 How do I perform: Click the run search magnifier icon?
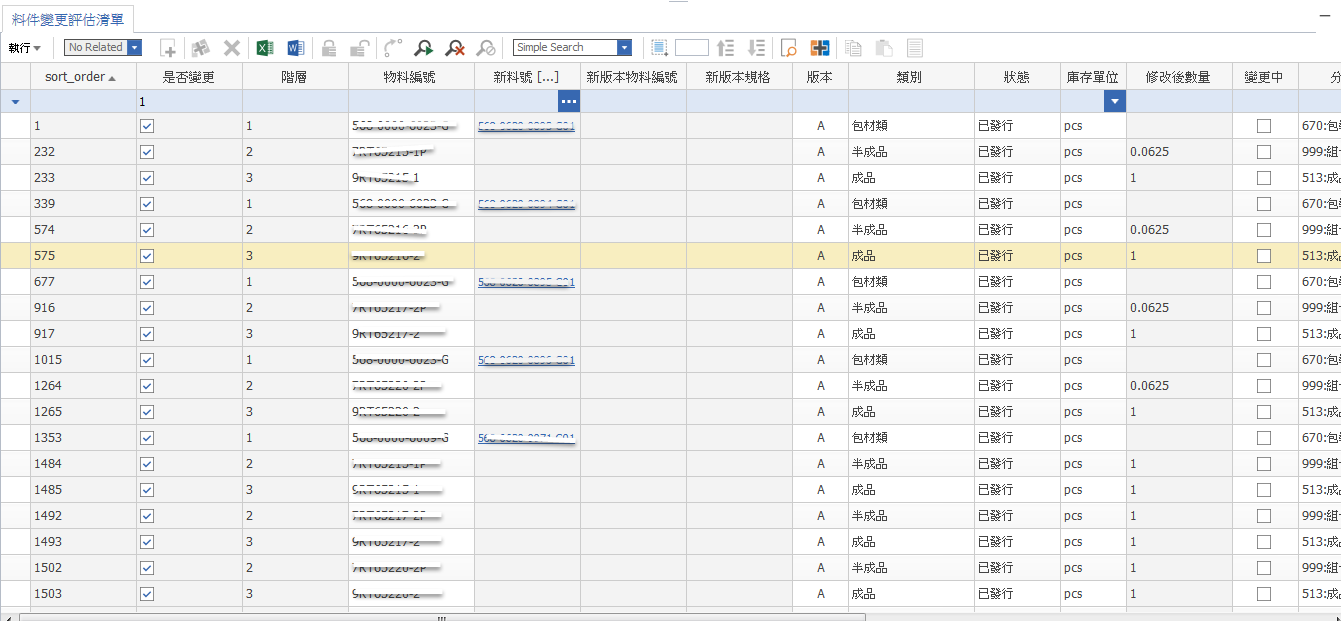point(424,48)
